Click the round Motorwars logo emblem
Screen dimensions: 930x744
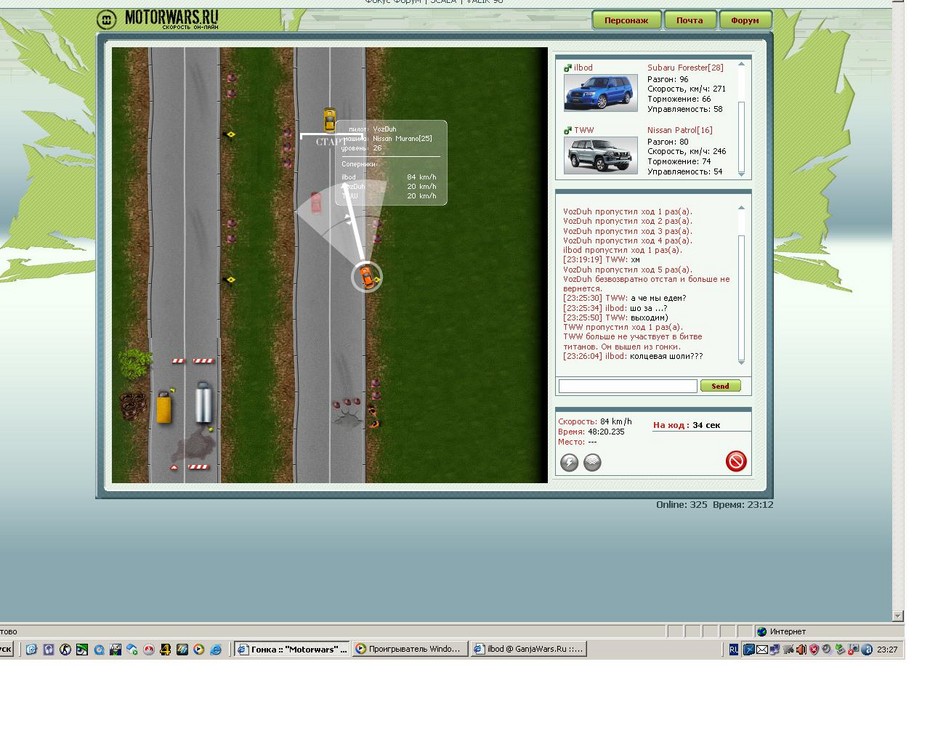pyautogui.click(x=107, y=20)
